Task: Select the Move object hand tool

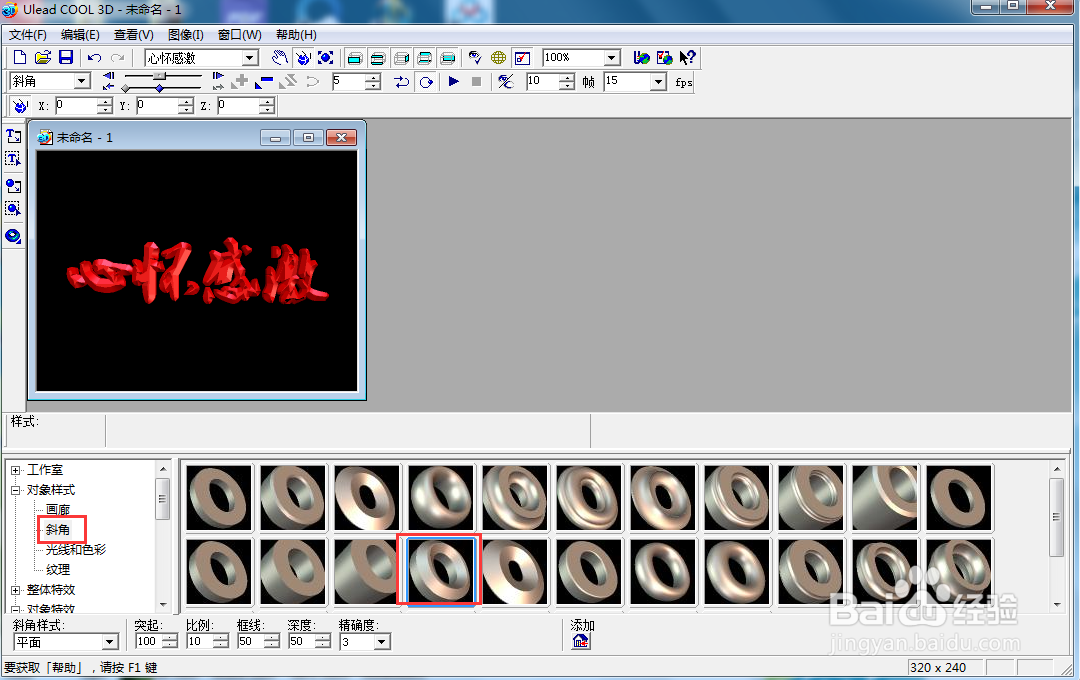Action: pyautogui.click(x=279, y=58)
